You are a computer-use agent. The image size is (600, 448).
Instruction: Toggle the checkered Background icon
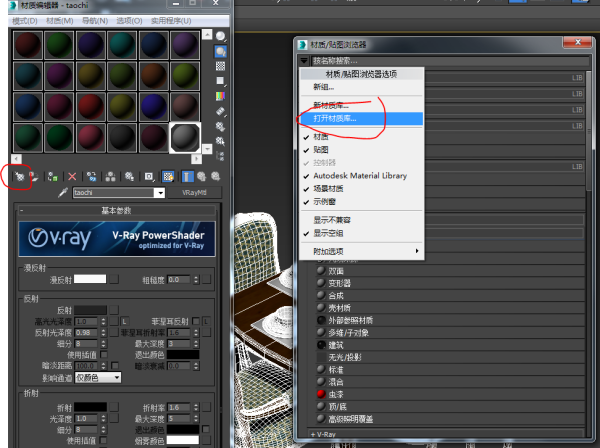click(220, 66)
